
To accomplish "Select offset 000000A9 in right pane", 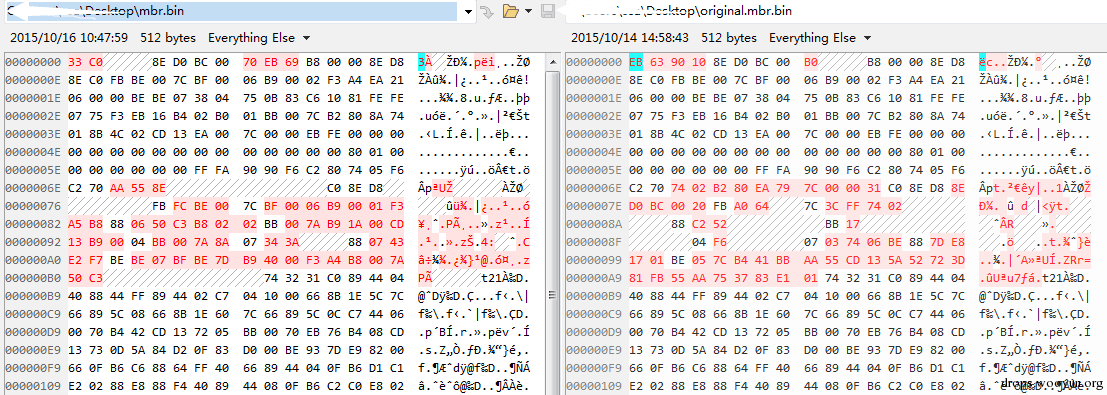I will tap(593, 278).
